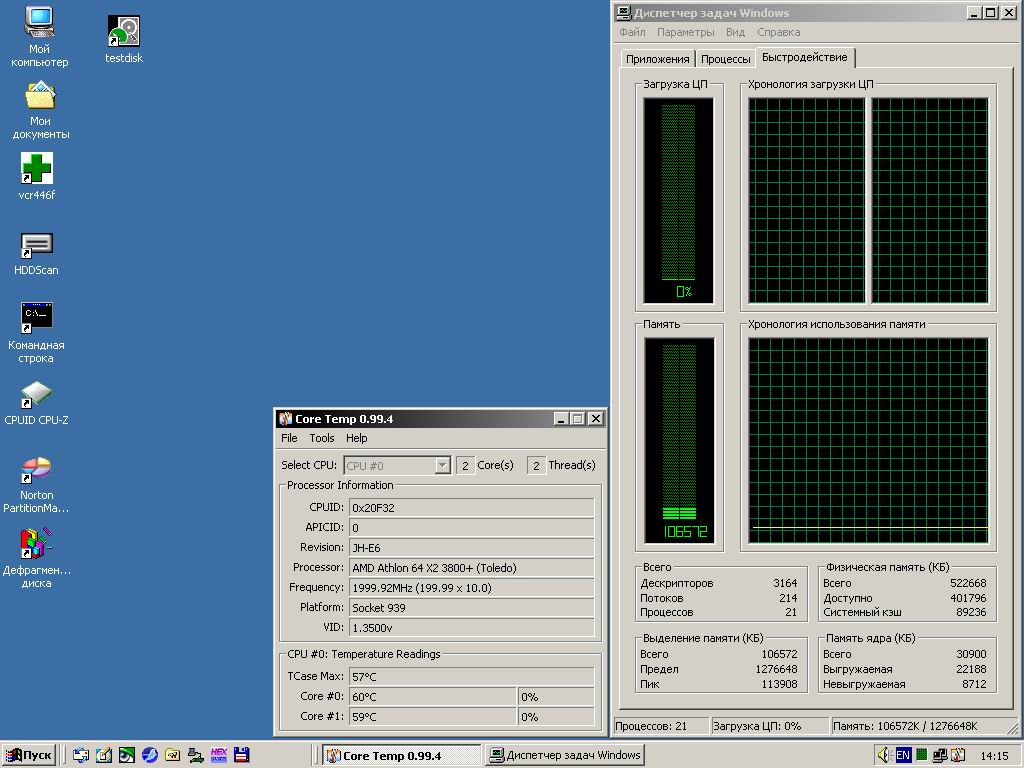Click the VID field 1.3500v
Viewport: 1024px width, 768px height.
tap(472, 628)
